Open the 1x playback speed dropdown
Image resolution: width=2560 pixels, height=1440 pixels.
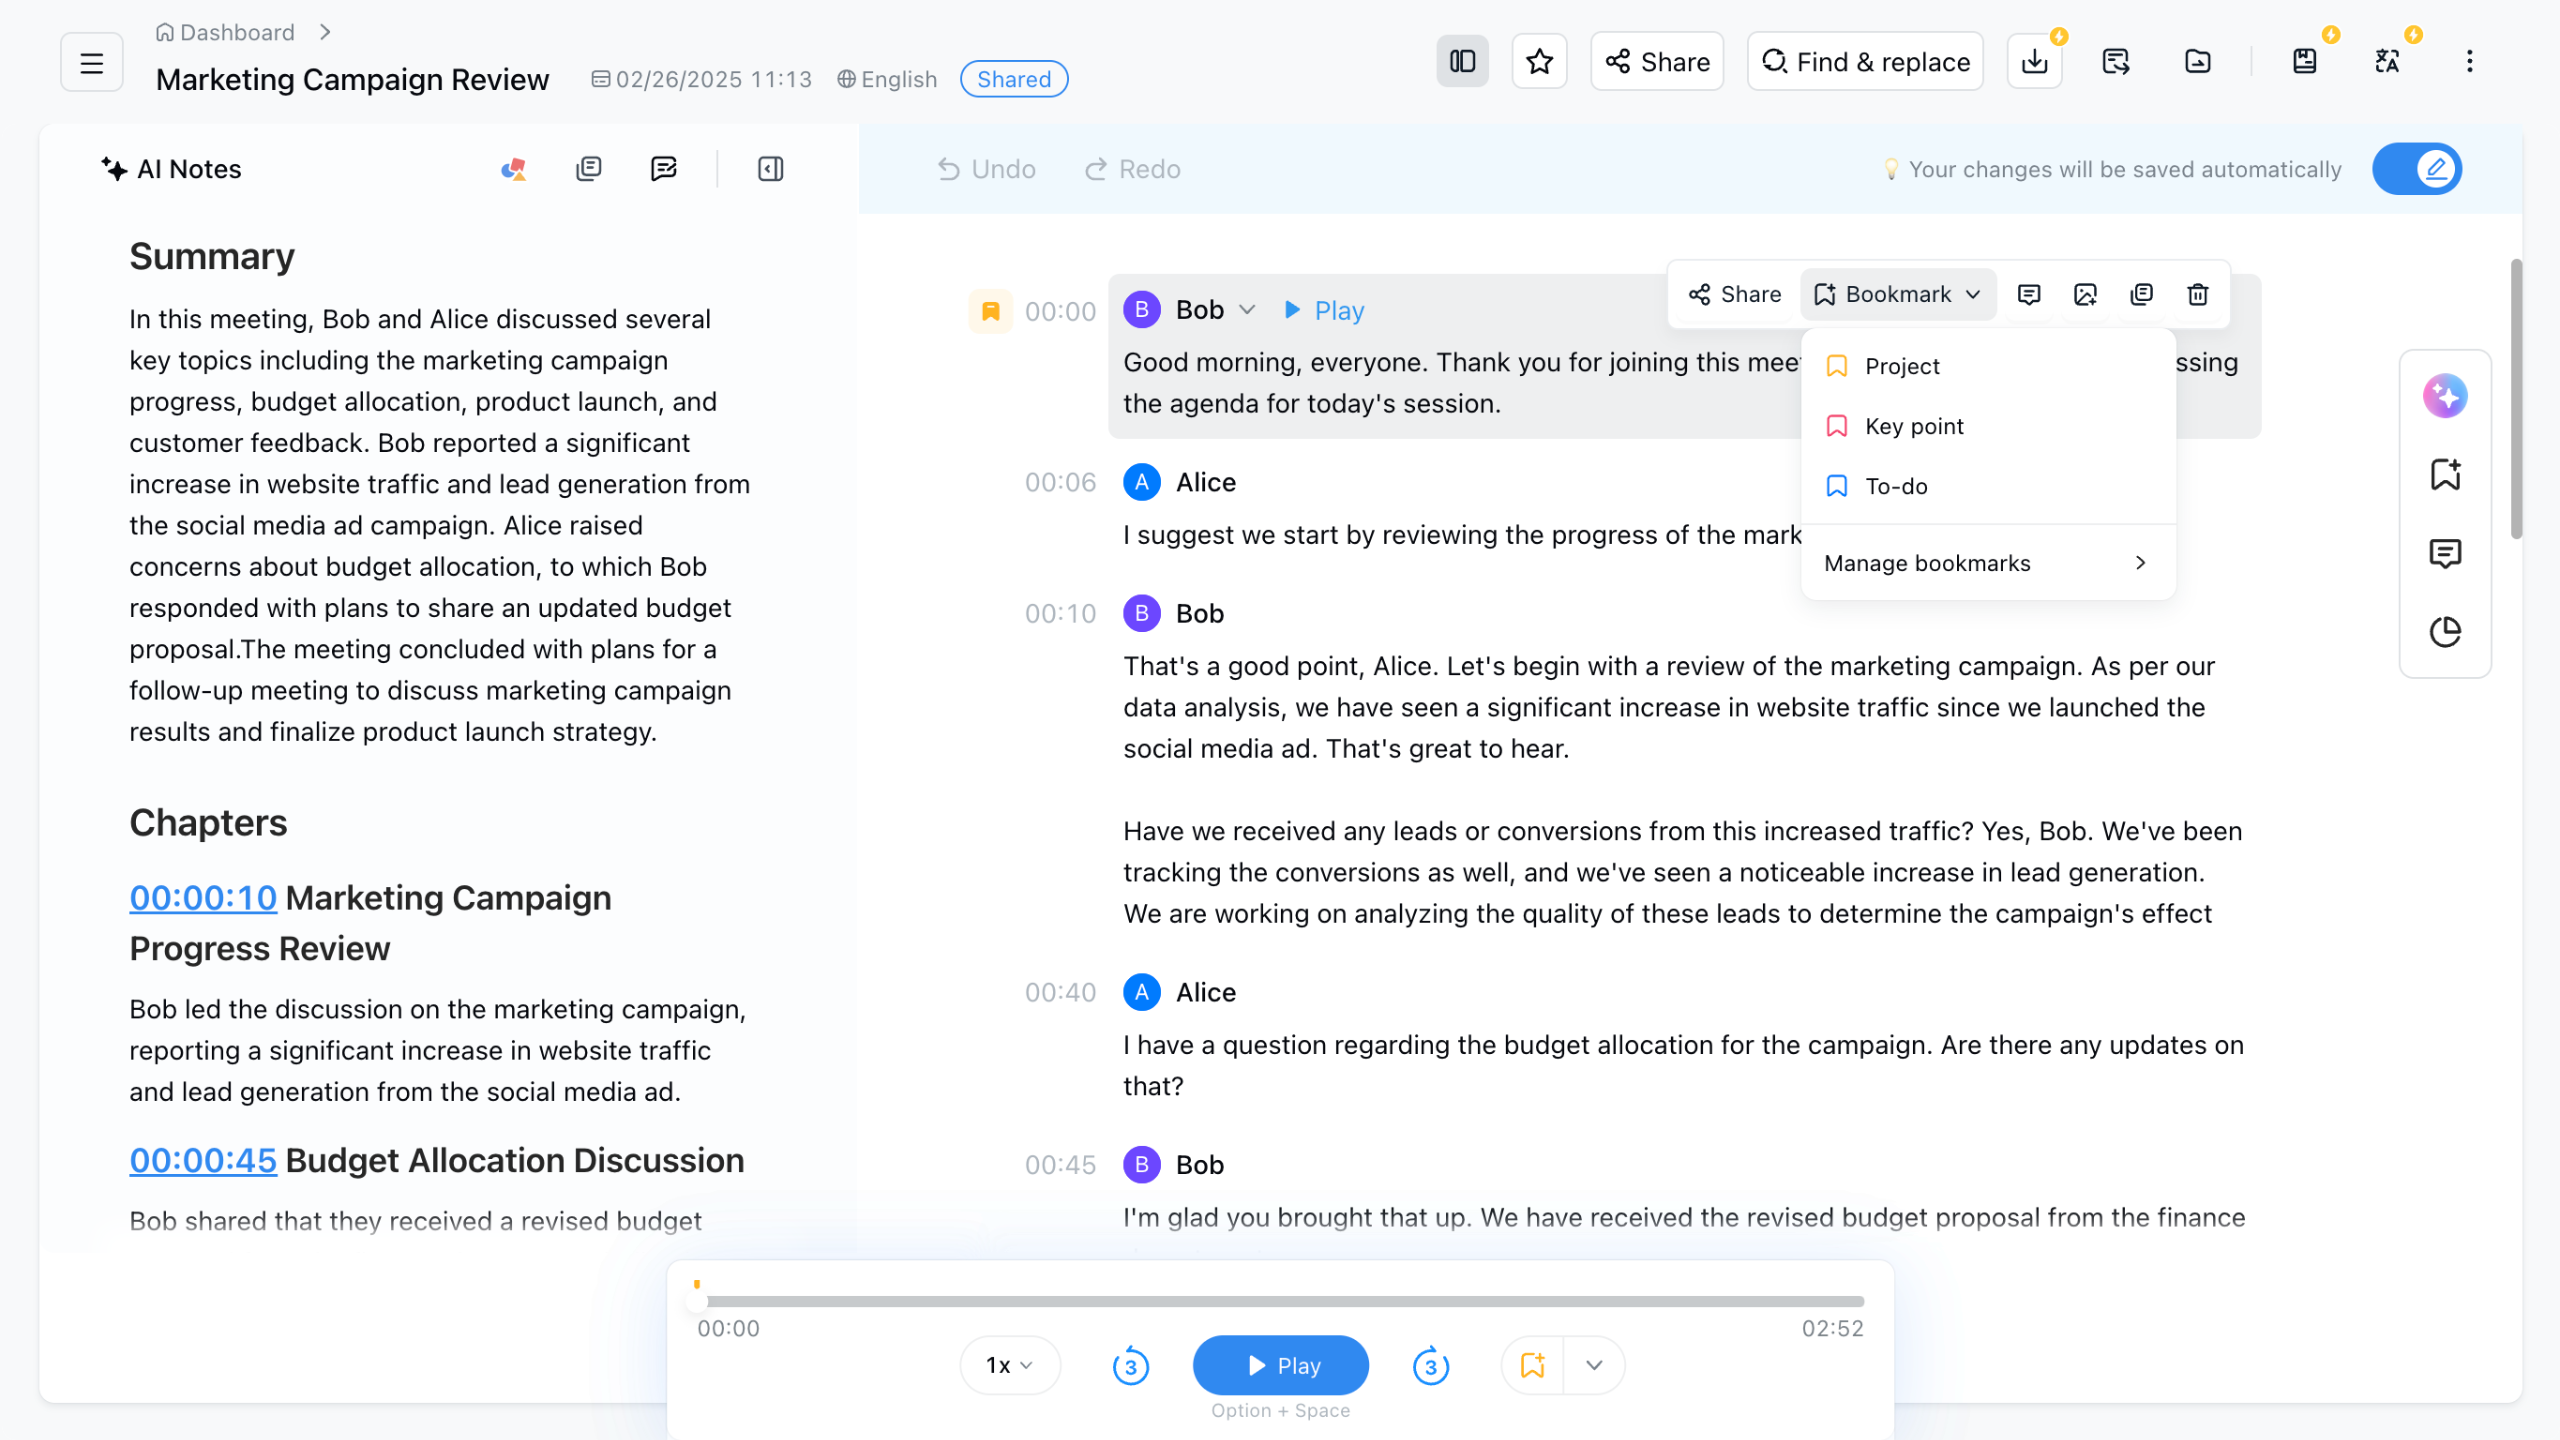pos(1009,1366)
